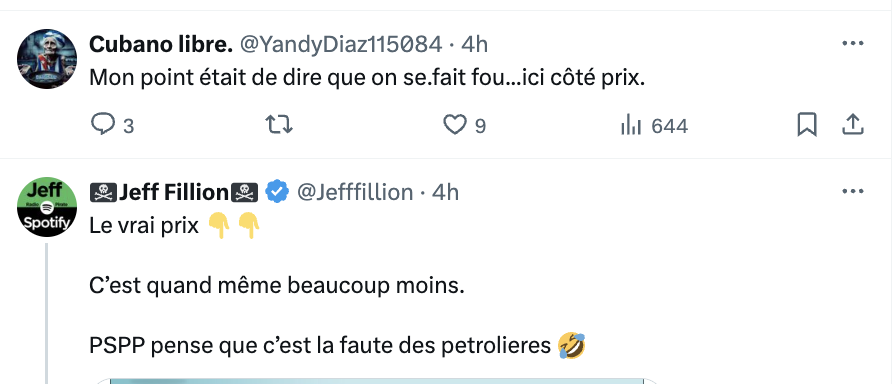Viewport: 892px width, 384px height.
Task: Open the 4h timestamp on Cubano libre's tweet
Action: coord(474,44)
